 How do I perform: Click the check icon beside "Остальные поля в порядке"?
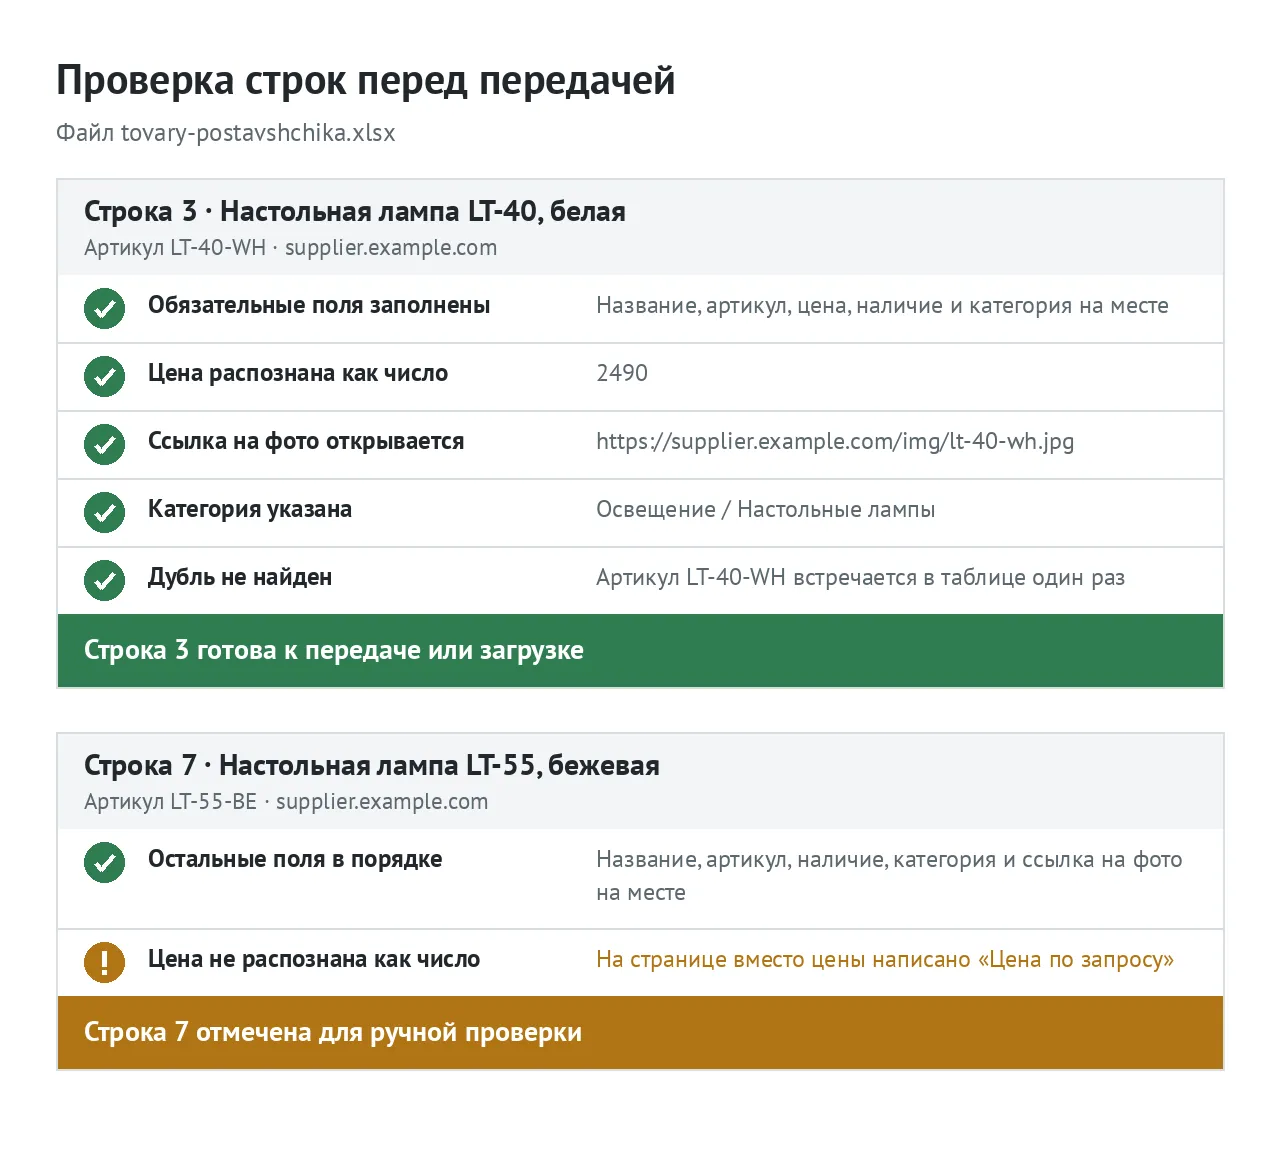[x=104, y=862]
